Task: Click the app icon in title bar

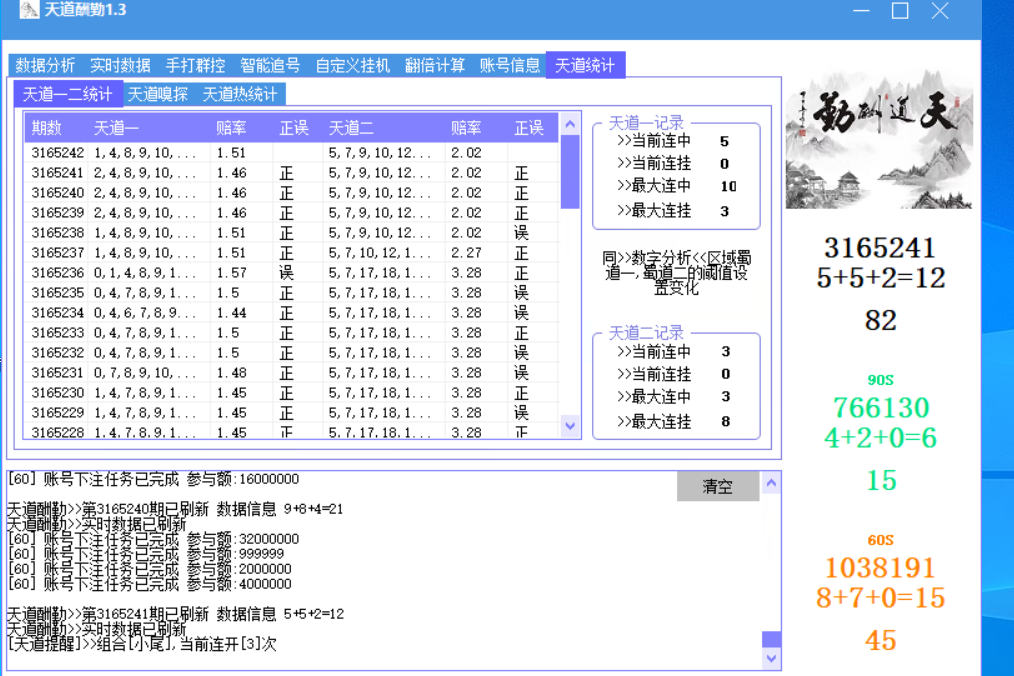Action: 29,10
